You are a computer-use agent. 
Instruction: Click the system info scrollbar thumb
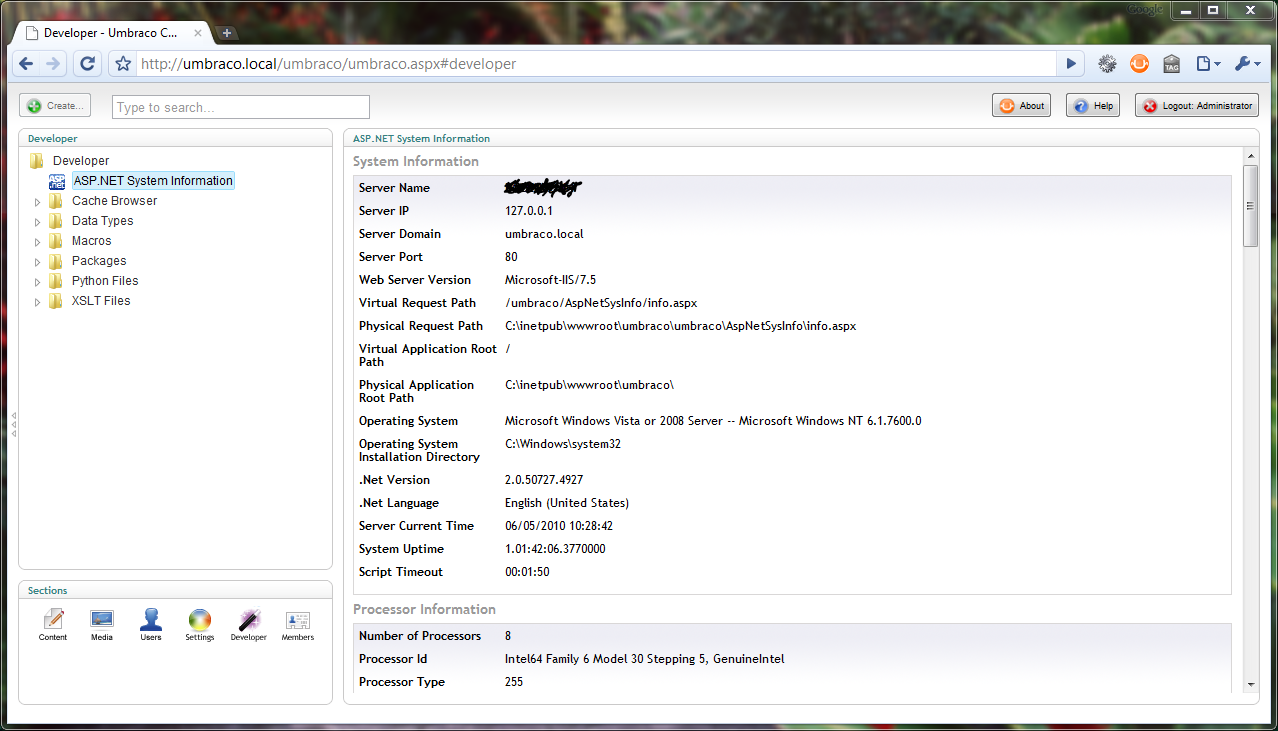(x=1250, y=206)
